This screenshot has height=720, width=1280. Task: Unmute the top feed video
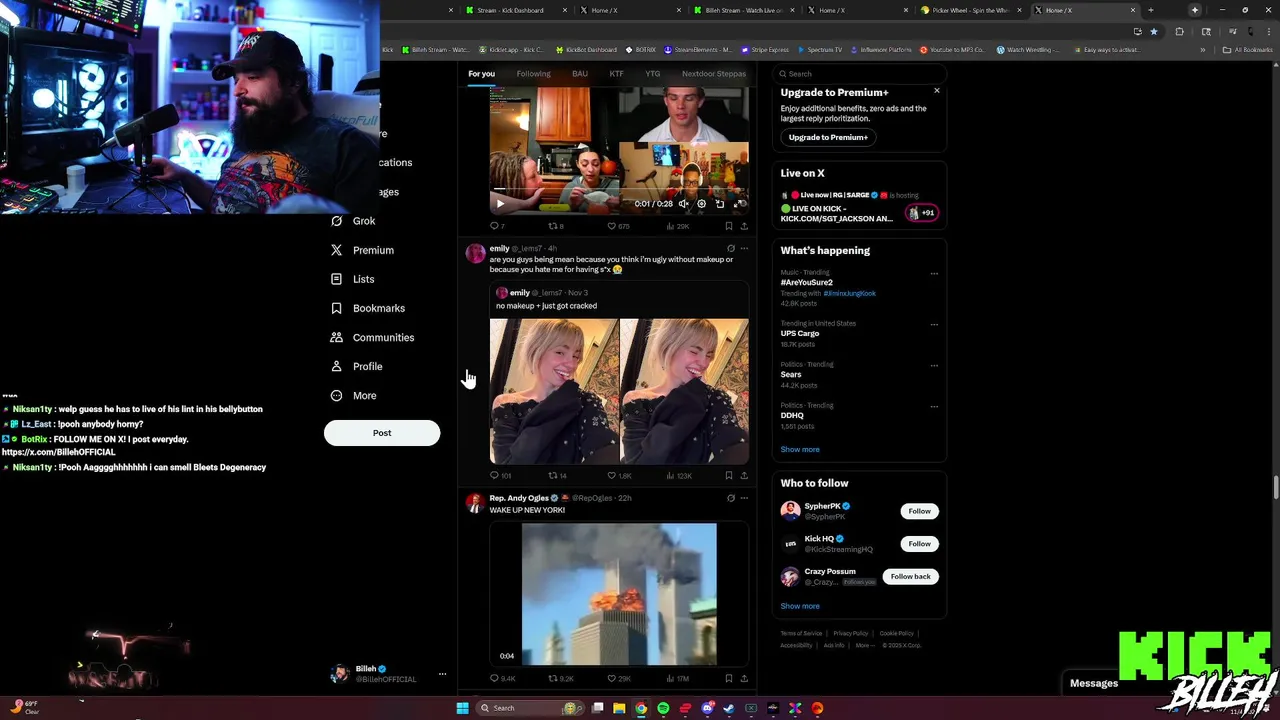coord(683,204)
